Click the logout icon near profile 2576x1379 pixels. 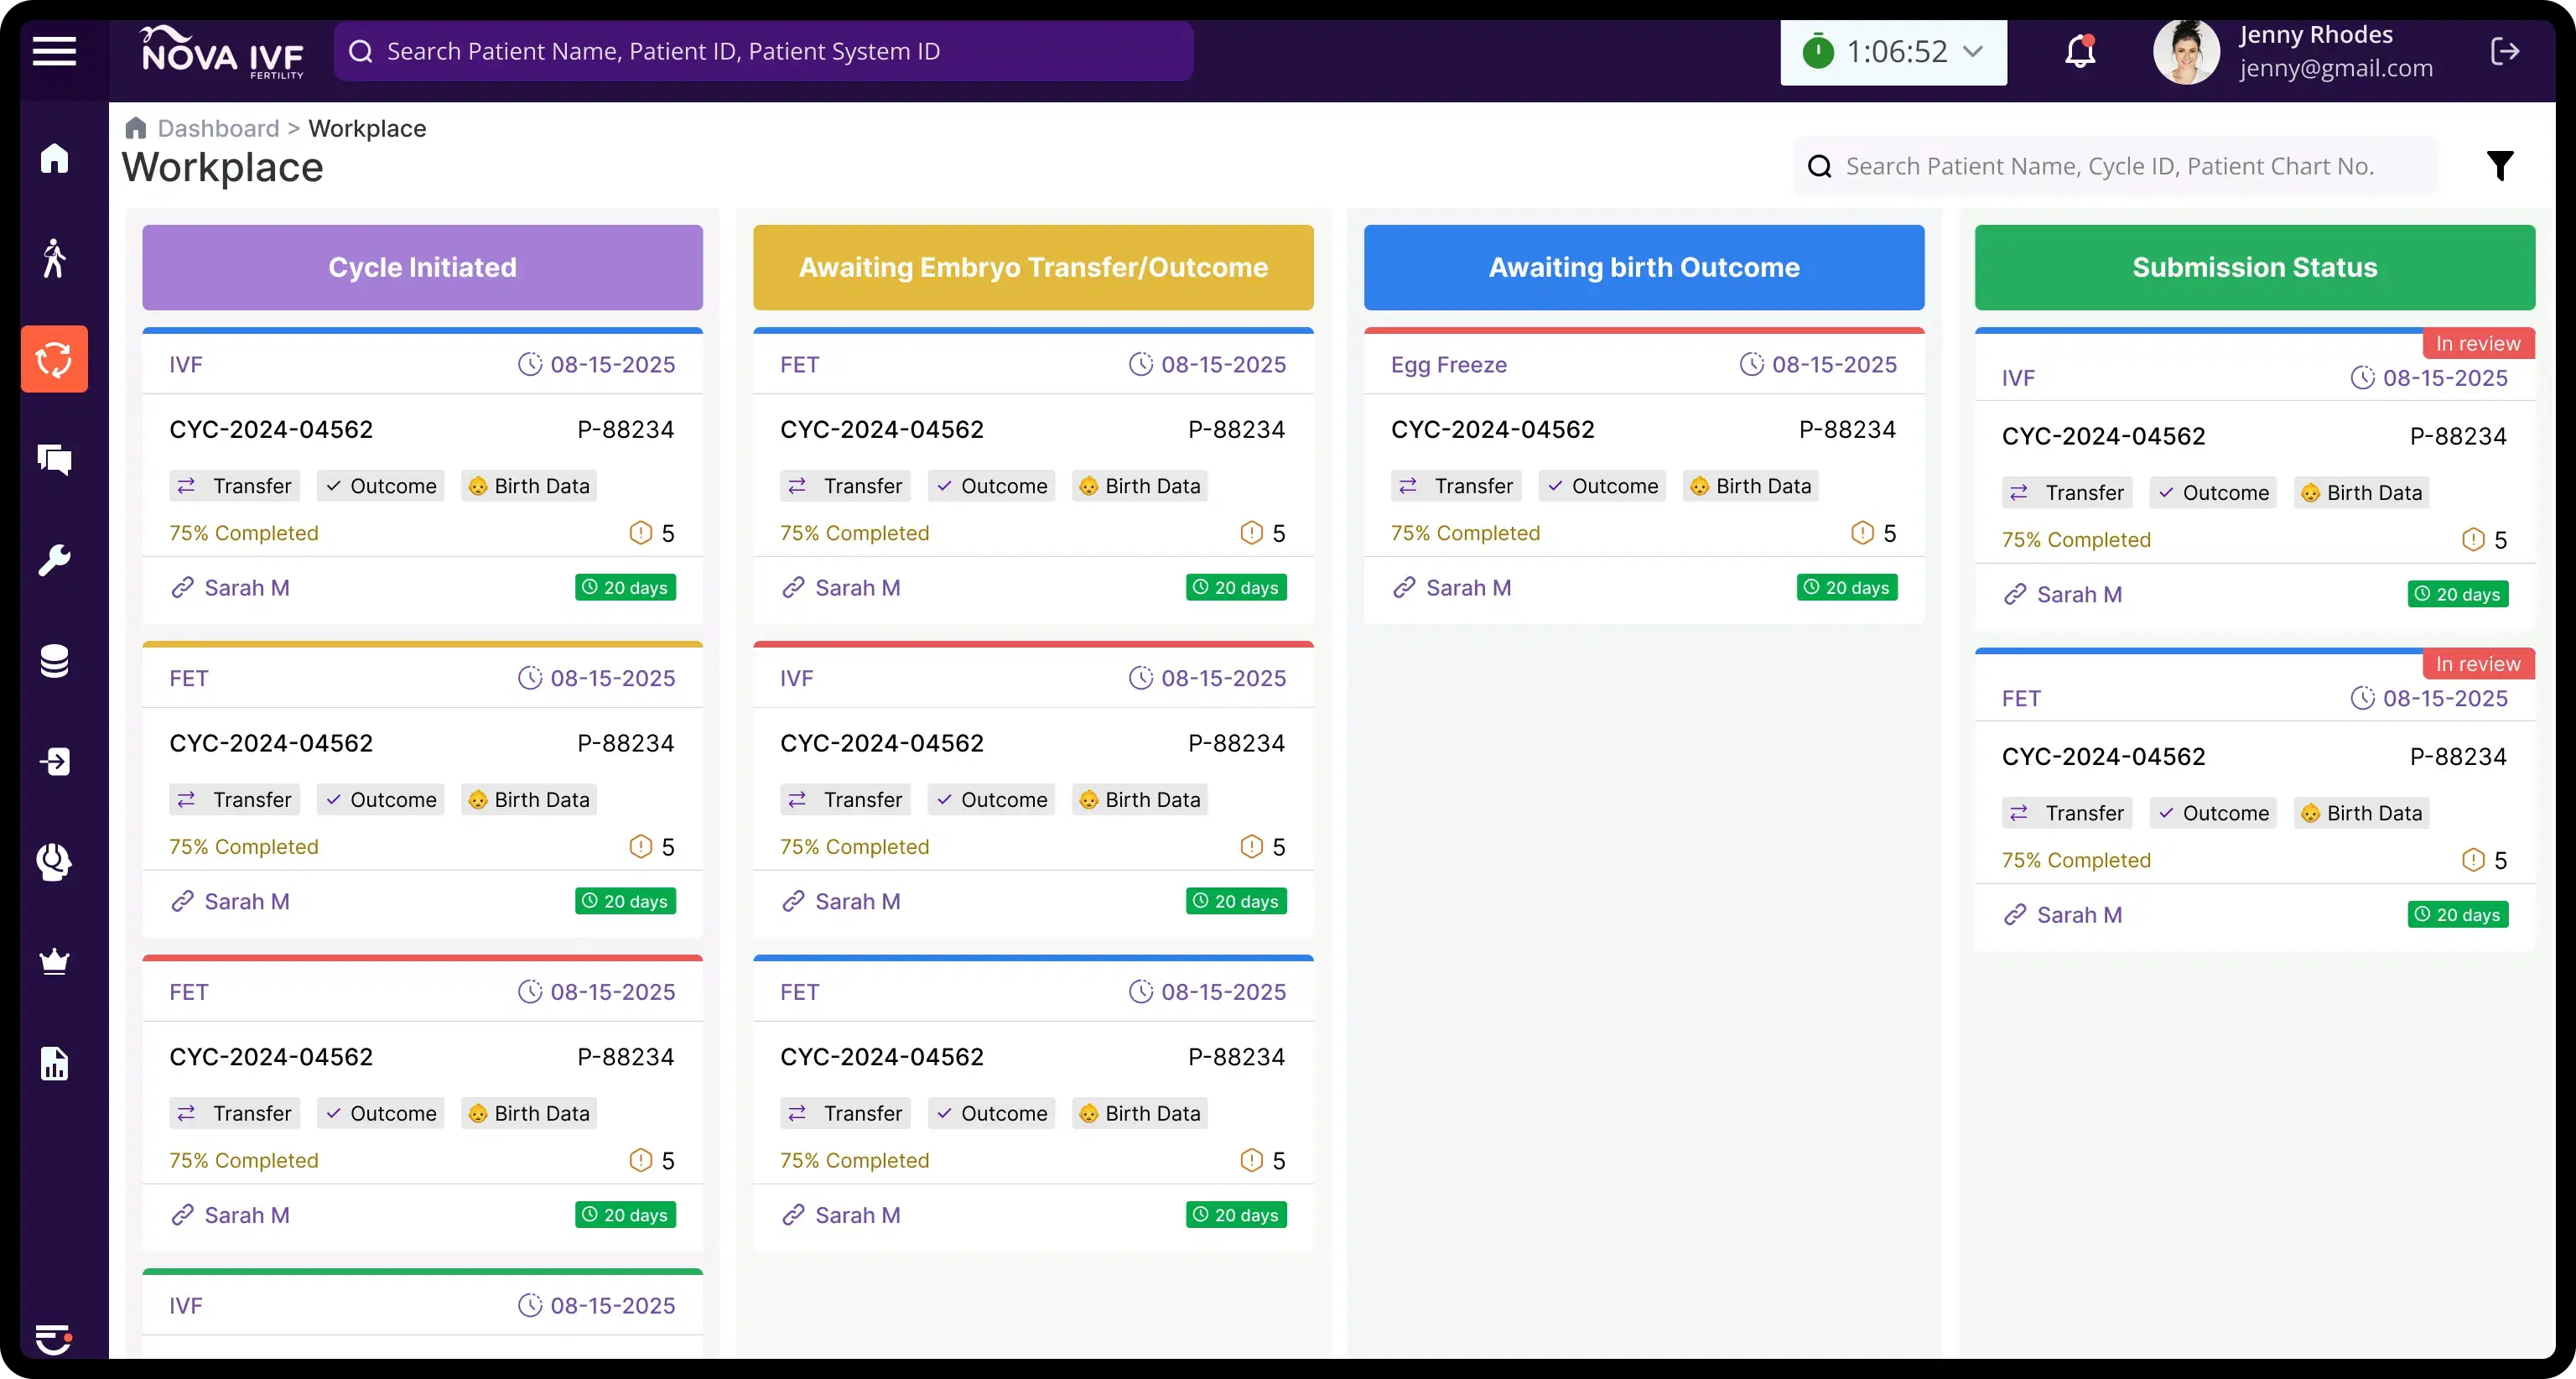(x=2504, y=51)
